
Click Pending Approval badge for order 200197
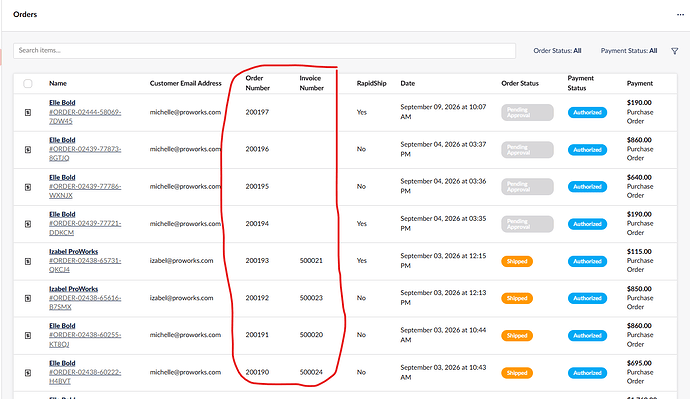point(527,113)
